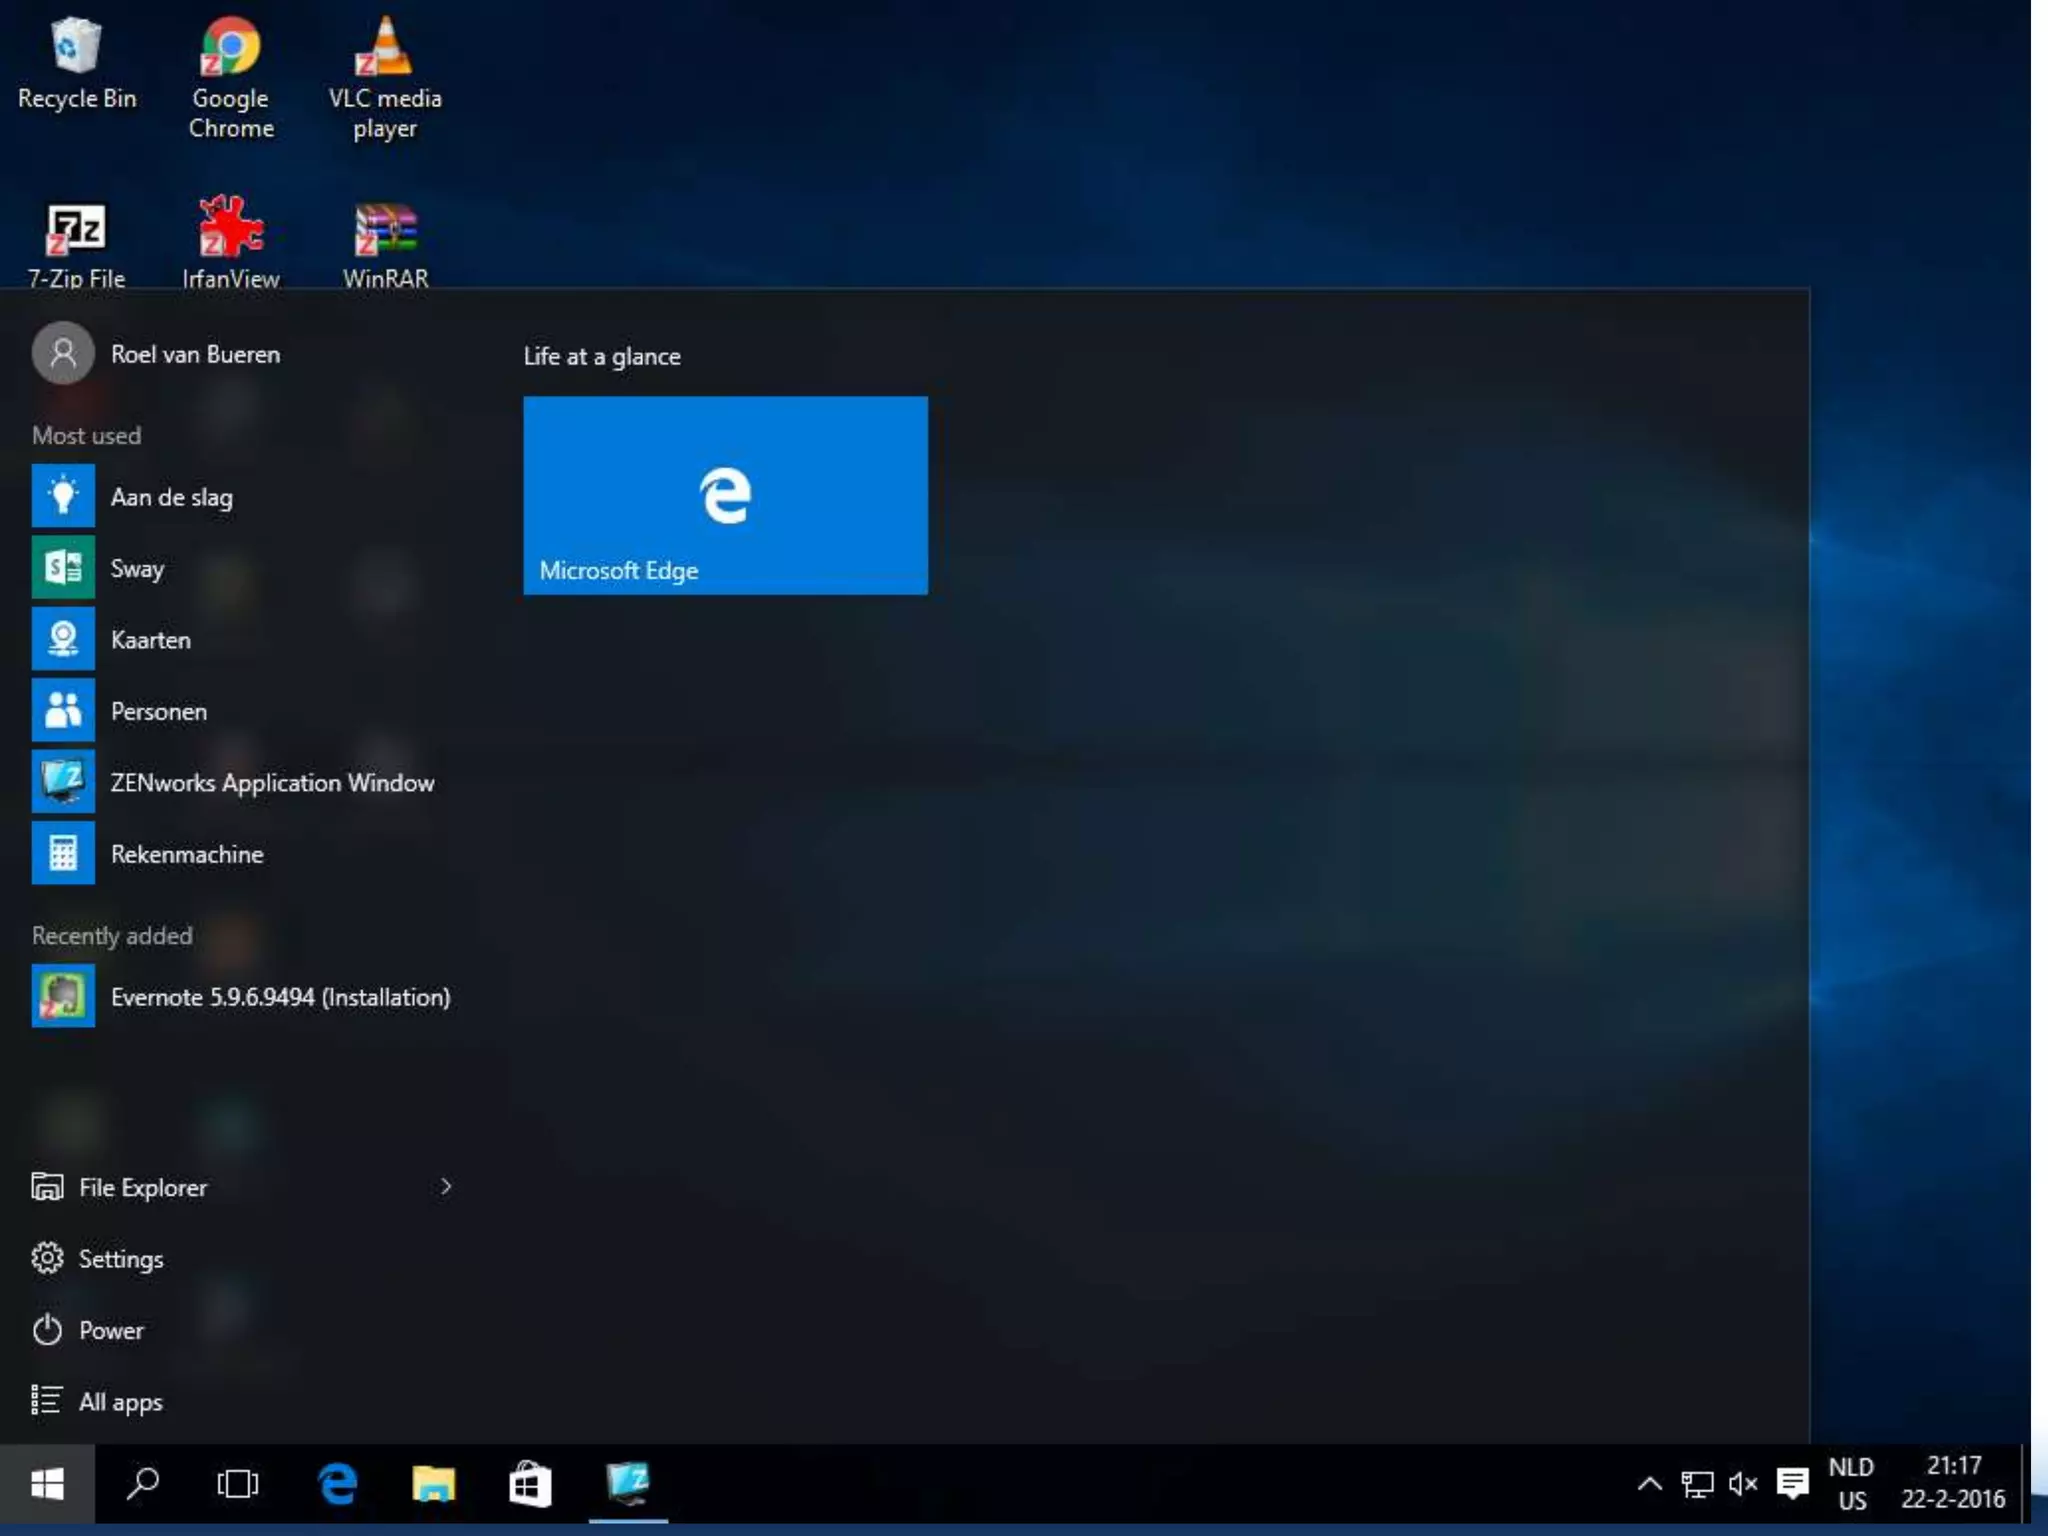Open VLC media player desktop shortcut
This screenshot has height=1536, width=2048.
pos(385,78)
